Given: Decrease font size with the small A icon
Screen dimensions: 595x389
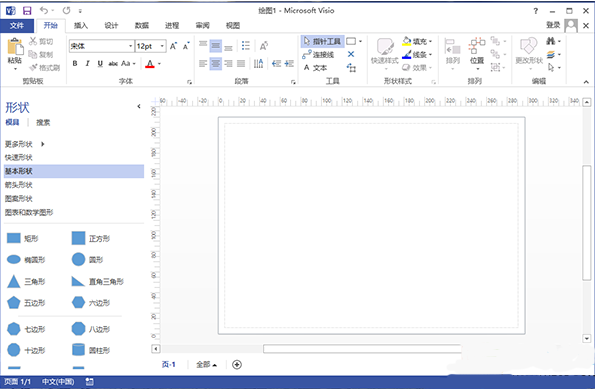Looking at the screenshot, I should tap(186, 46).
